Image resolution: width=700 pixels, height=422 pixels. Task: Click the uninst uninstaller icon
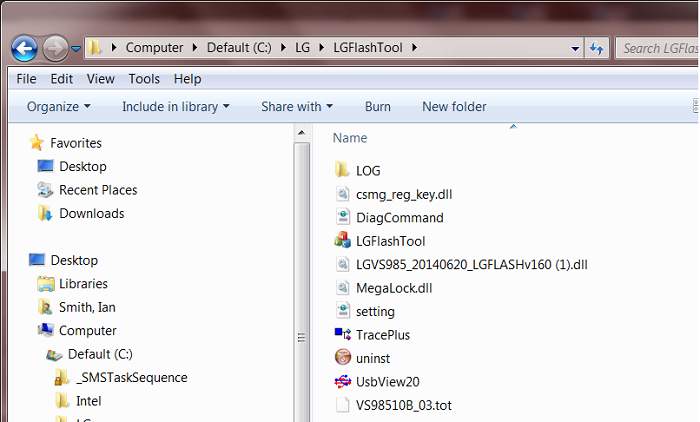[x=342, y=357]
